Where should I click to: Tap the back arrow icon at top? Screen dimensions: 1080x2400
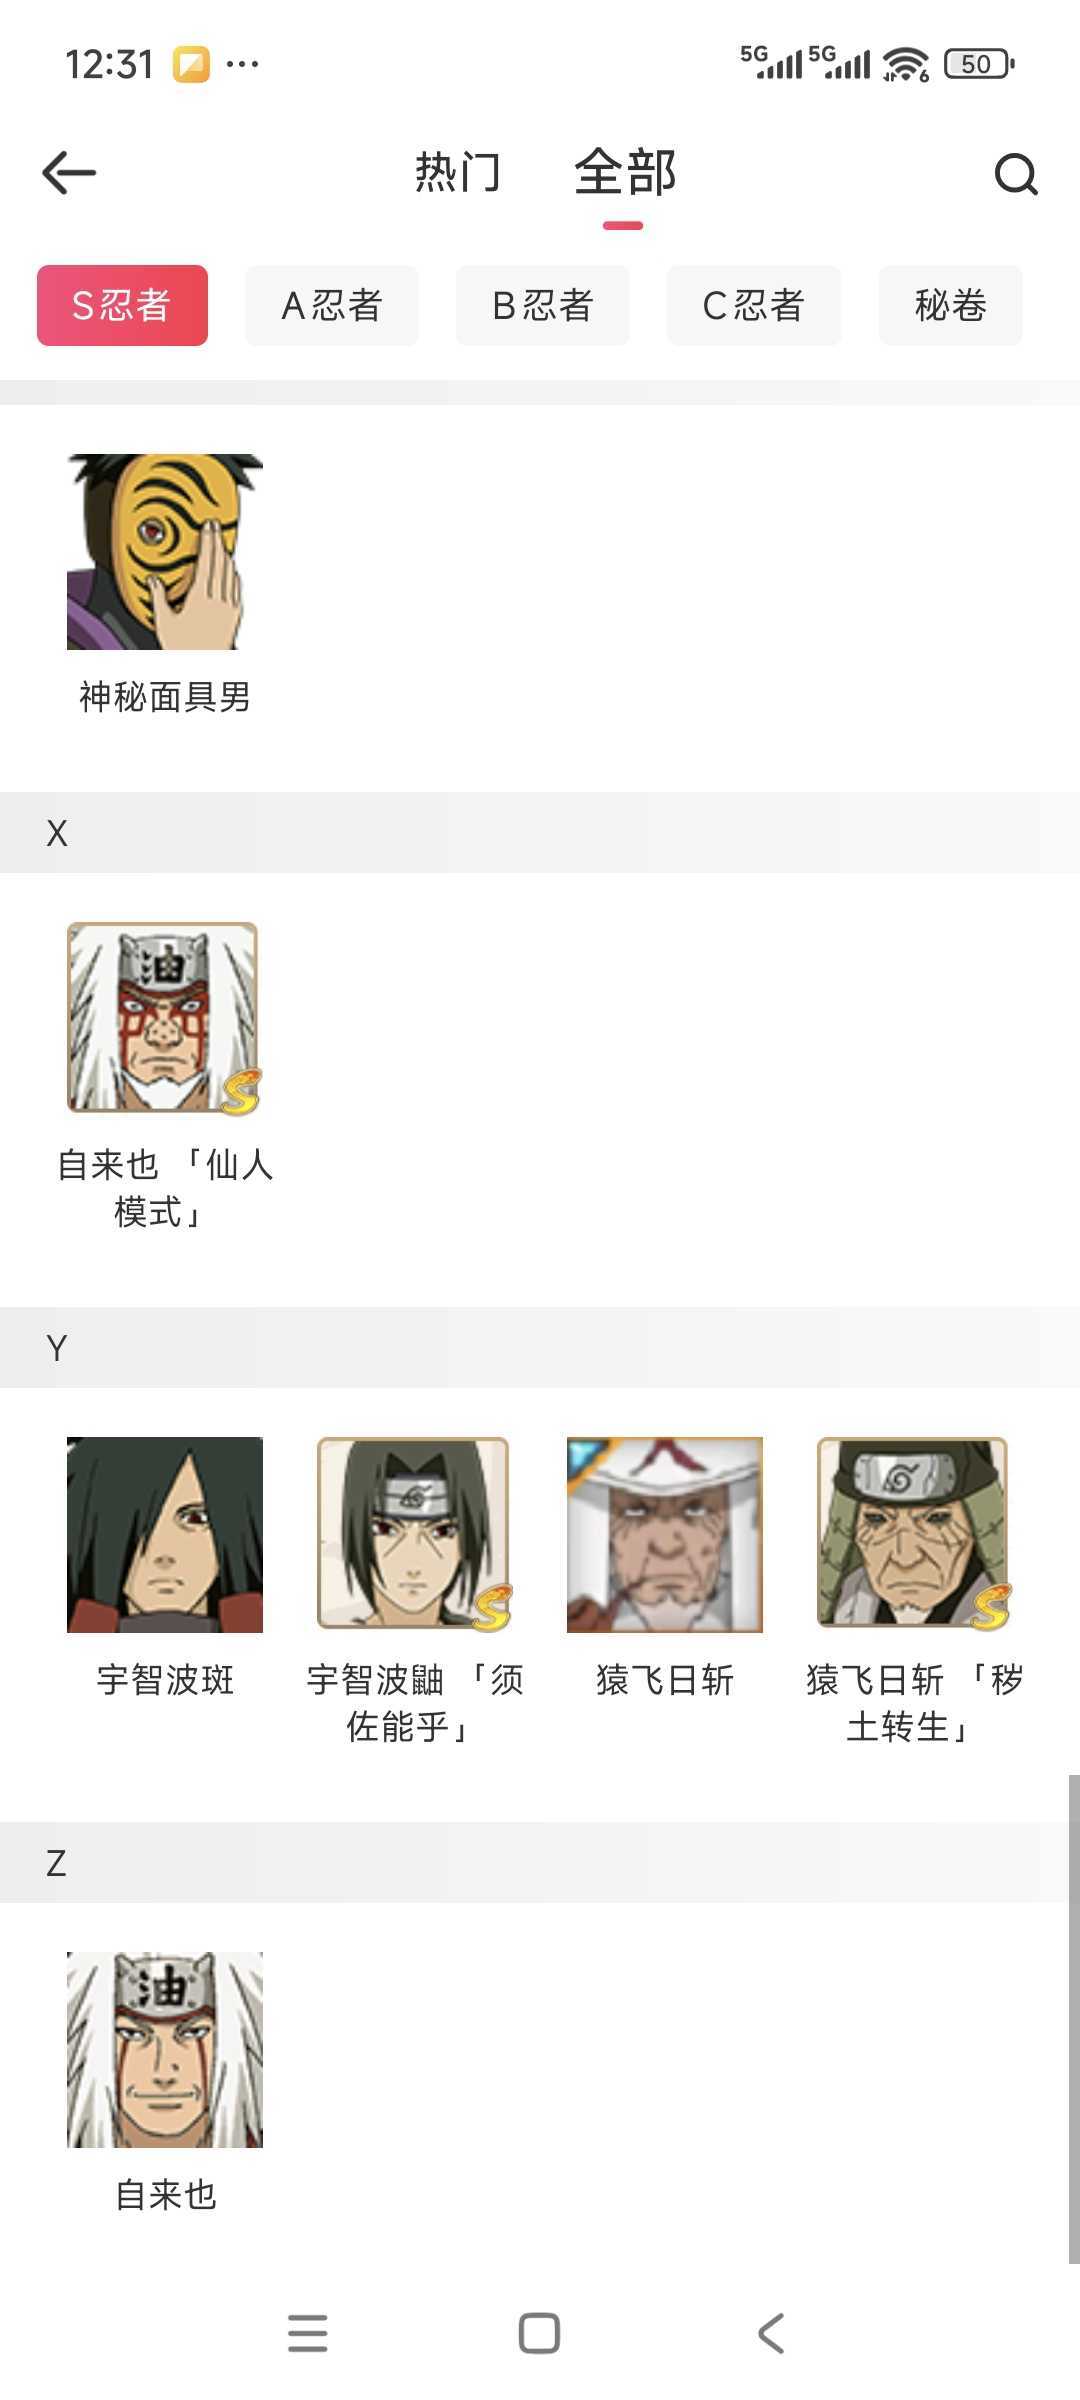coord(69,173)
